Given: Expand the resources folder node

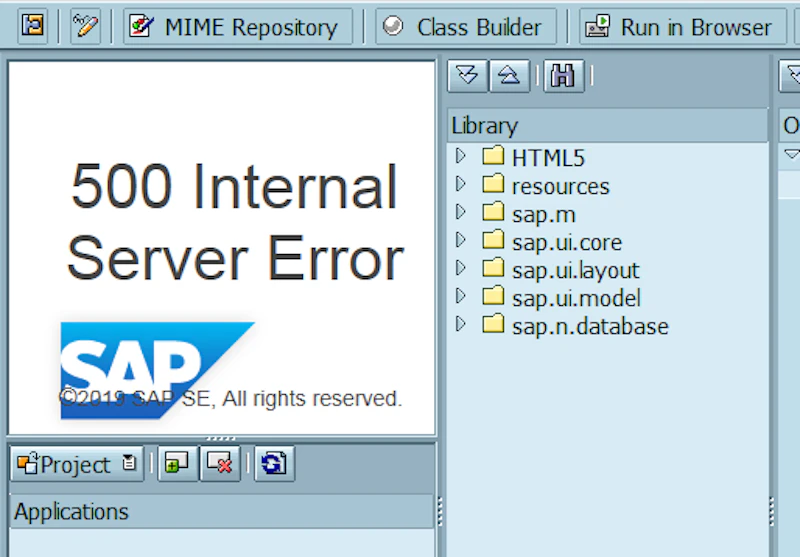Looking at the screenshot, I should tap(460, 184).
